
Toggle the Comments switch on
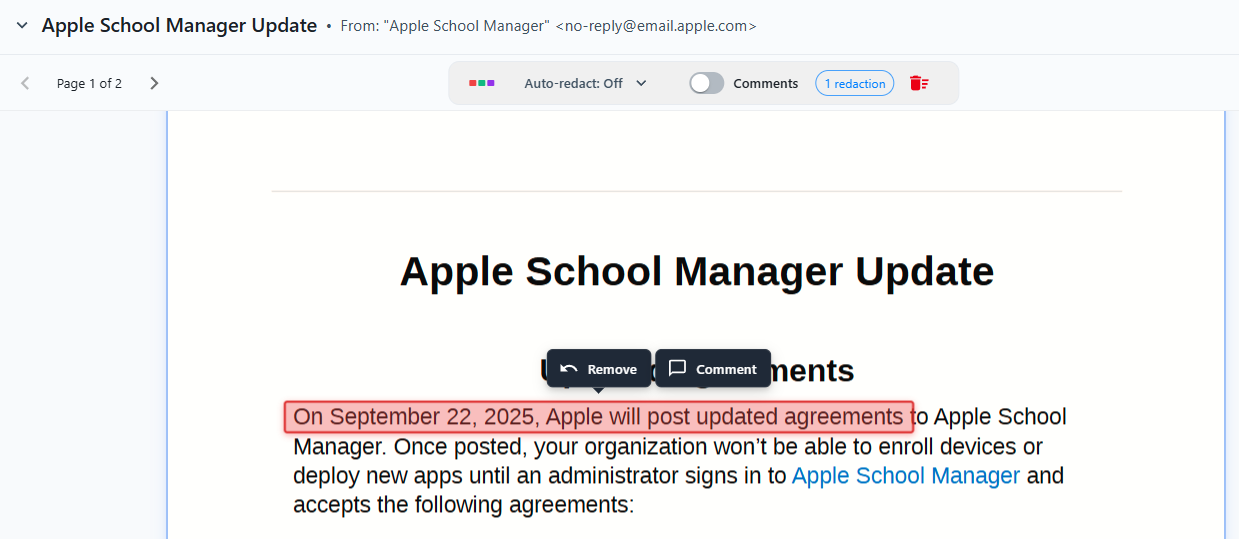click(707, 83)
